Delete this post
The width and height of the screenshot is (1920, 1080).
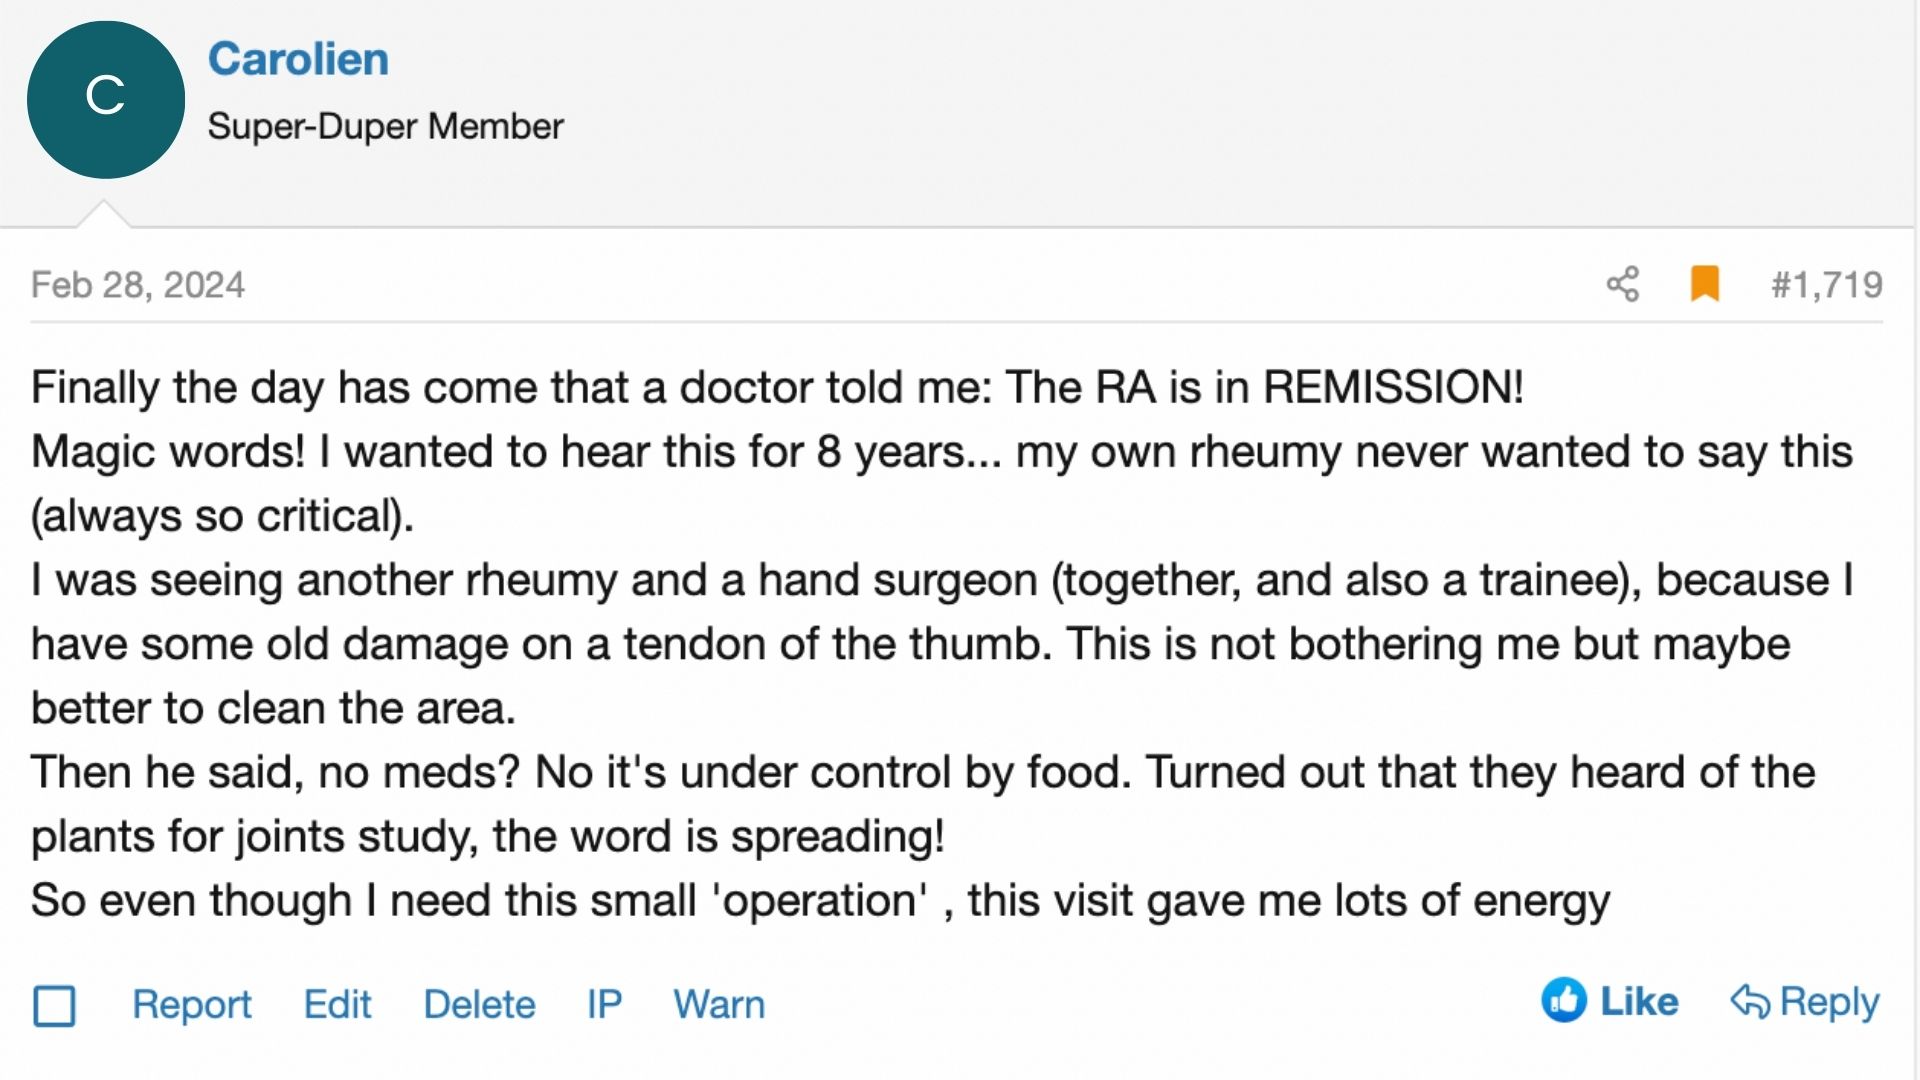(479, 1004)
